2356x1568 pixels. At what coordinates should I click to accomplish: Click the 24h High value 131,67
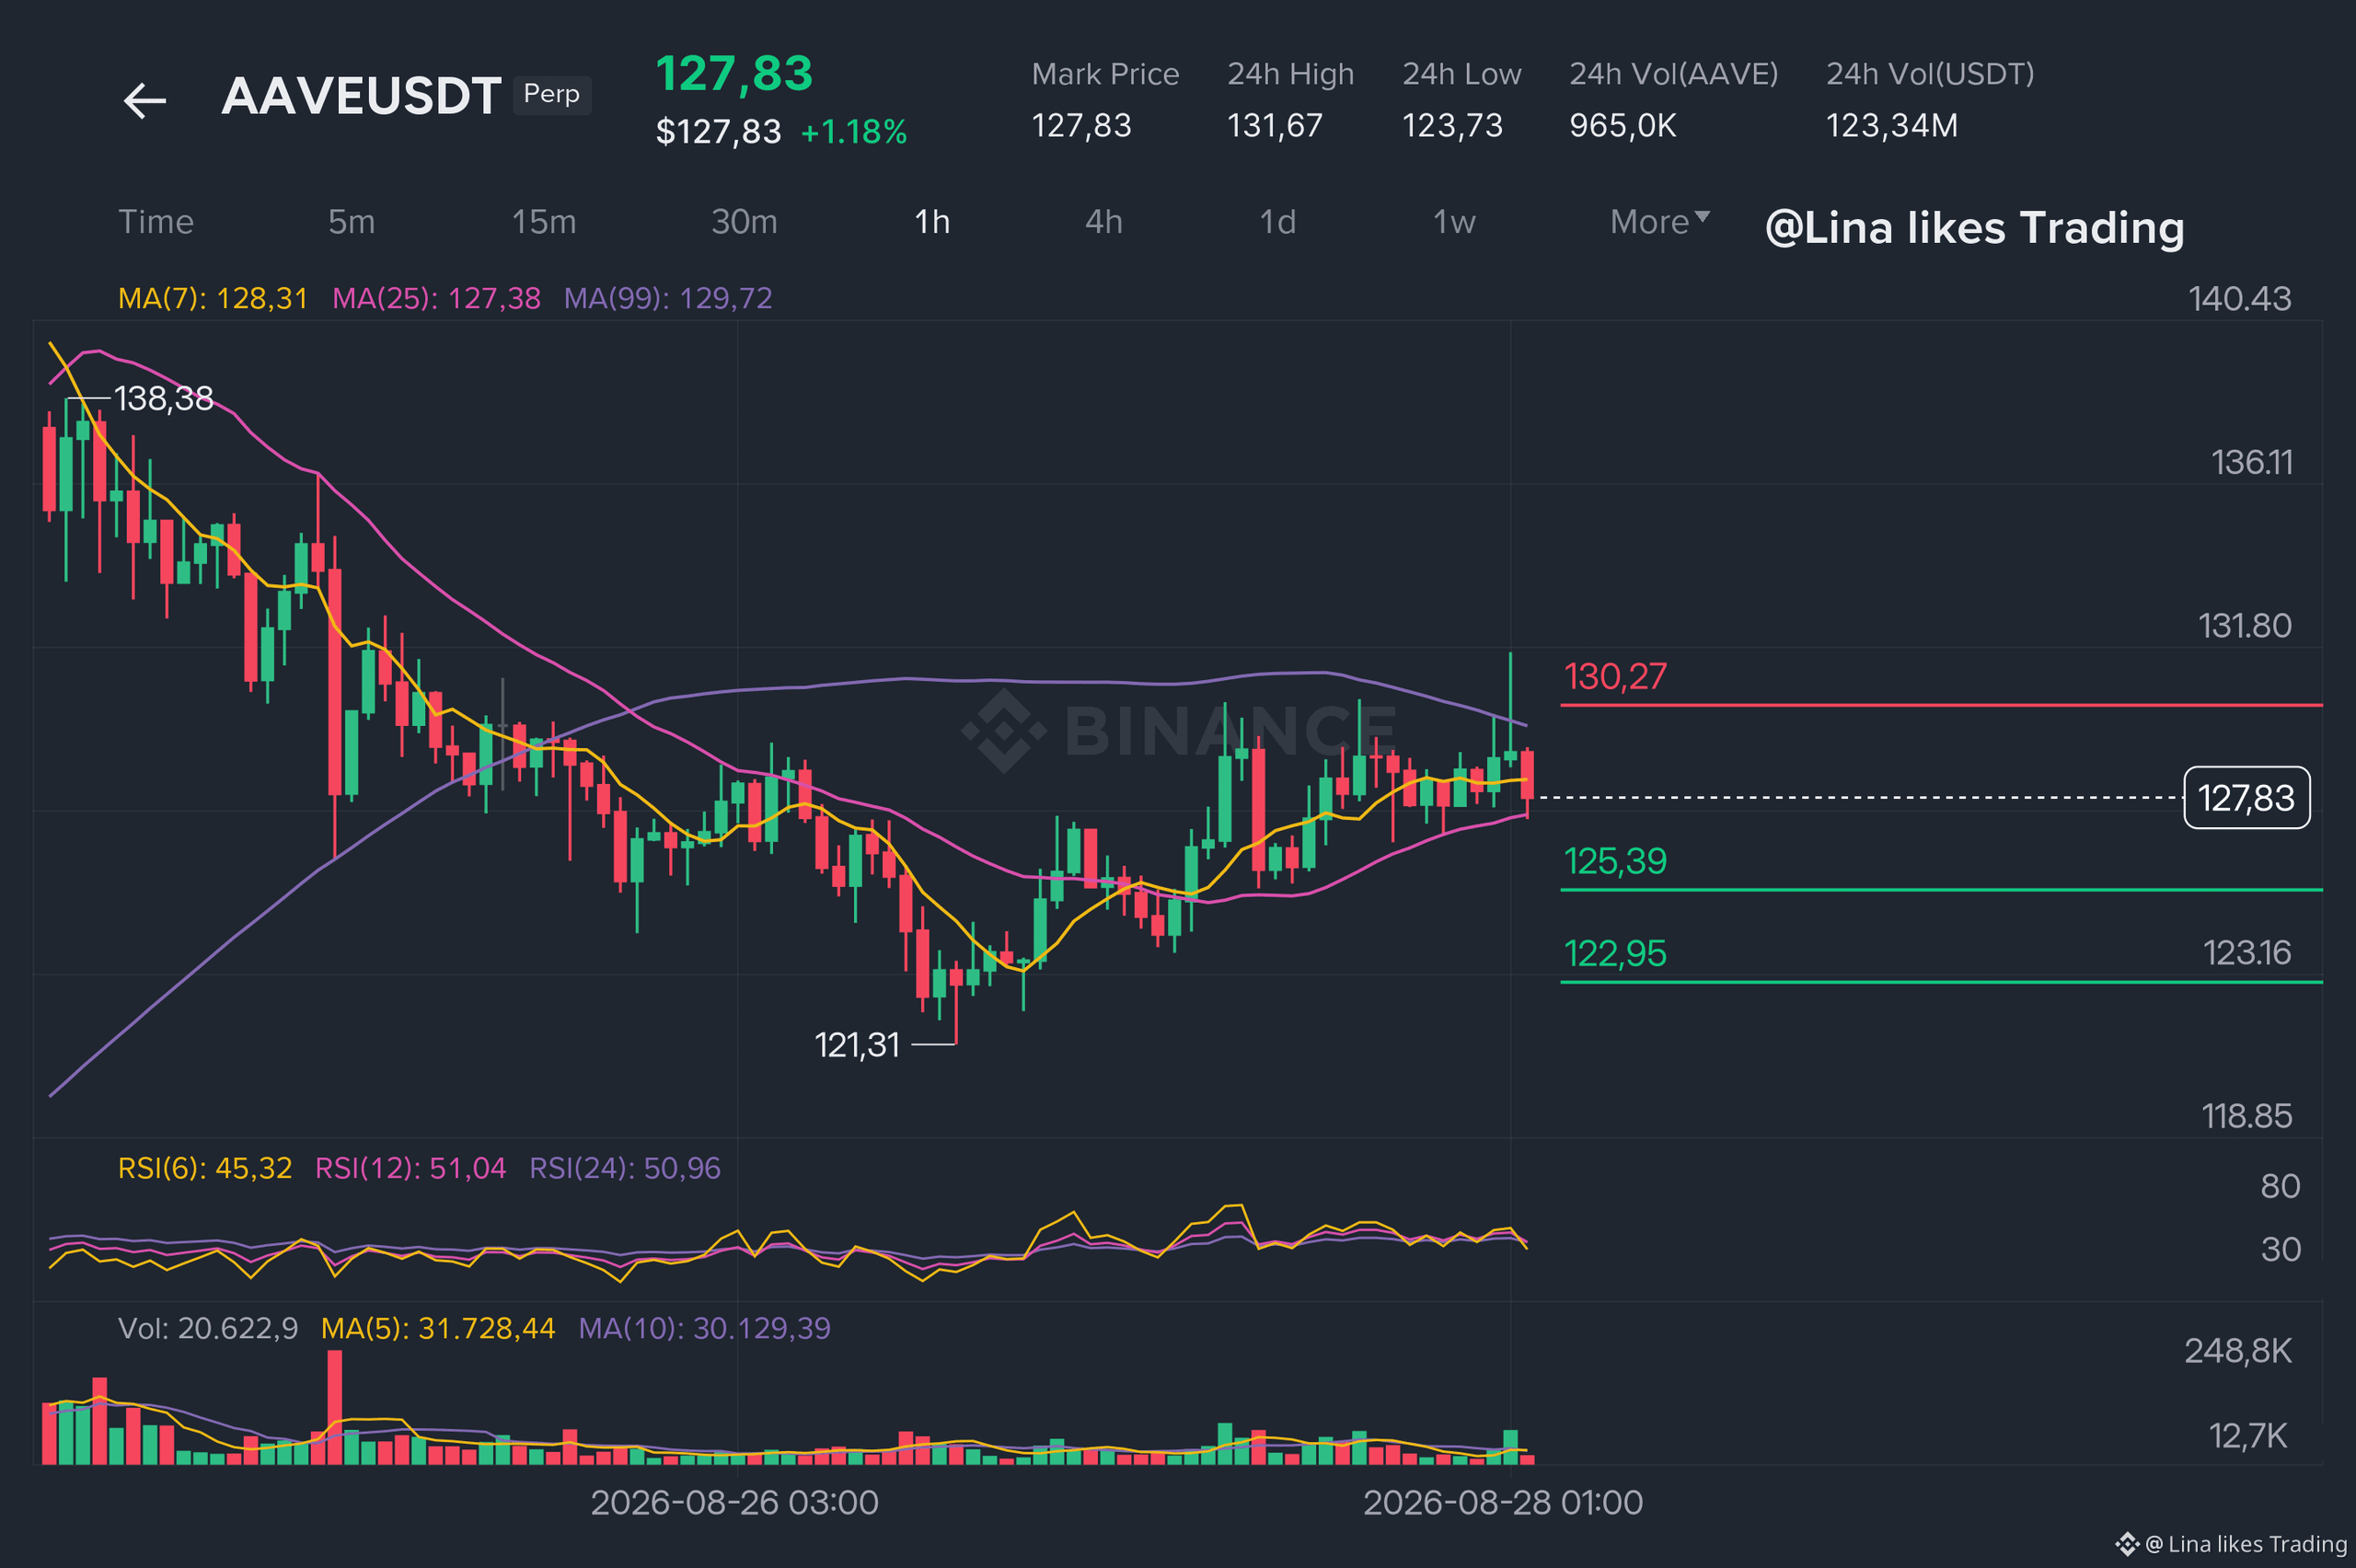pos(1275,125)
